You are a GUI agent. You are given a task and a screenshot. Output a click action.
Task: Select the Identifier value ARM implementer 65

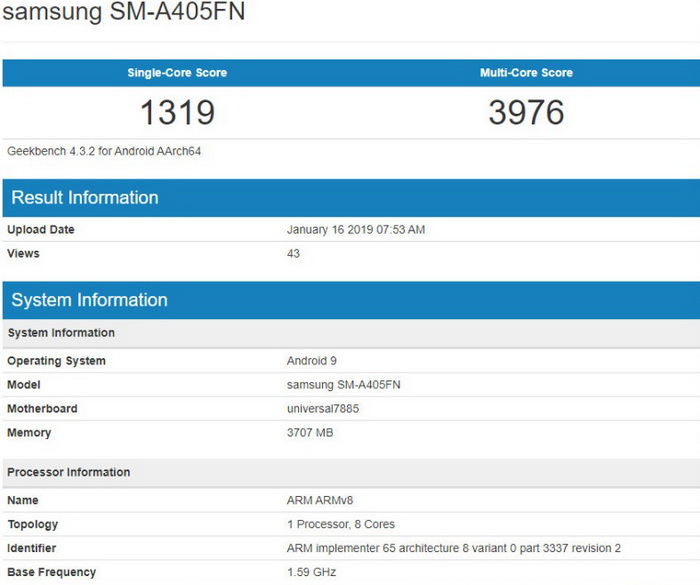[x=454, y=548]
